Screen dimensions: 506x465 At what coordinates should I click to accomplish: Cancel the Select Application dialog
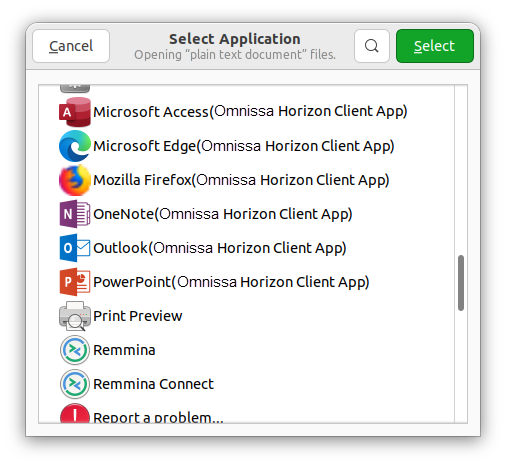[x=71, y=46]
